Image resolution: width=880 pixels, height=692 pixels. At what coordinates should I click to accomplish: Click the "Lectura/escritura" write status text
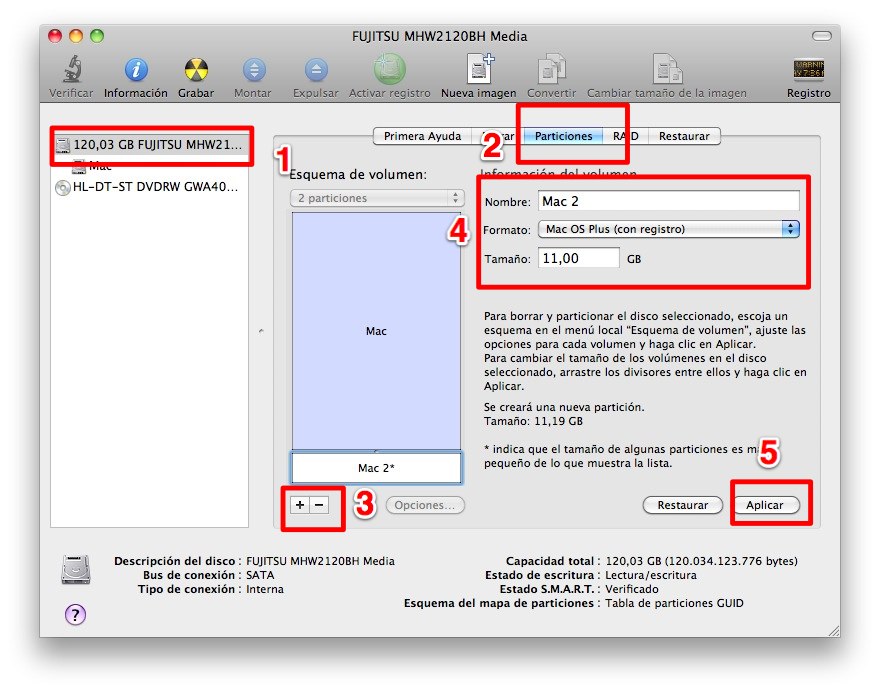651,575
